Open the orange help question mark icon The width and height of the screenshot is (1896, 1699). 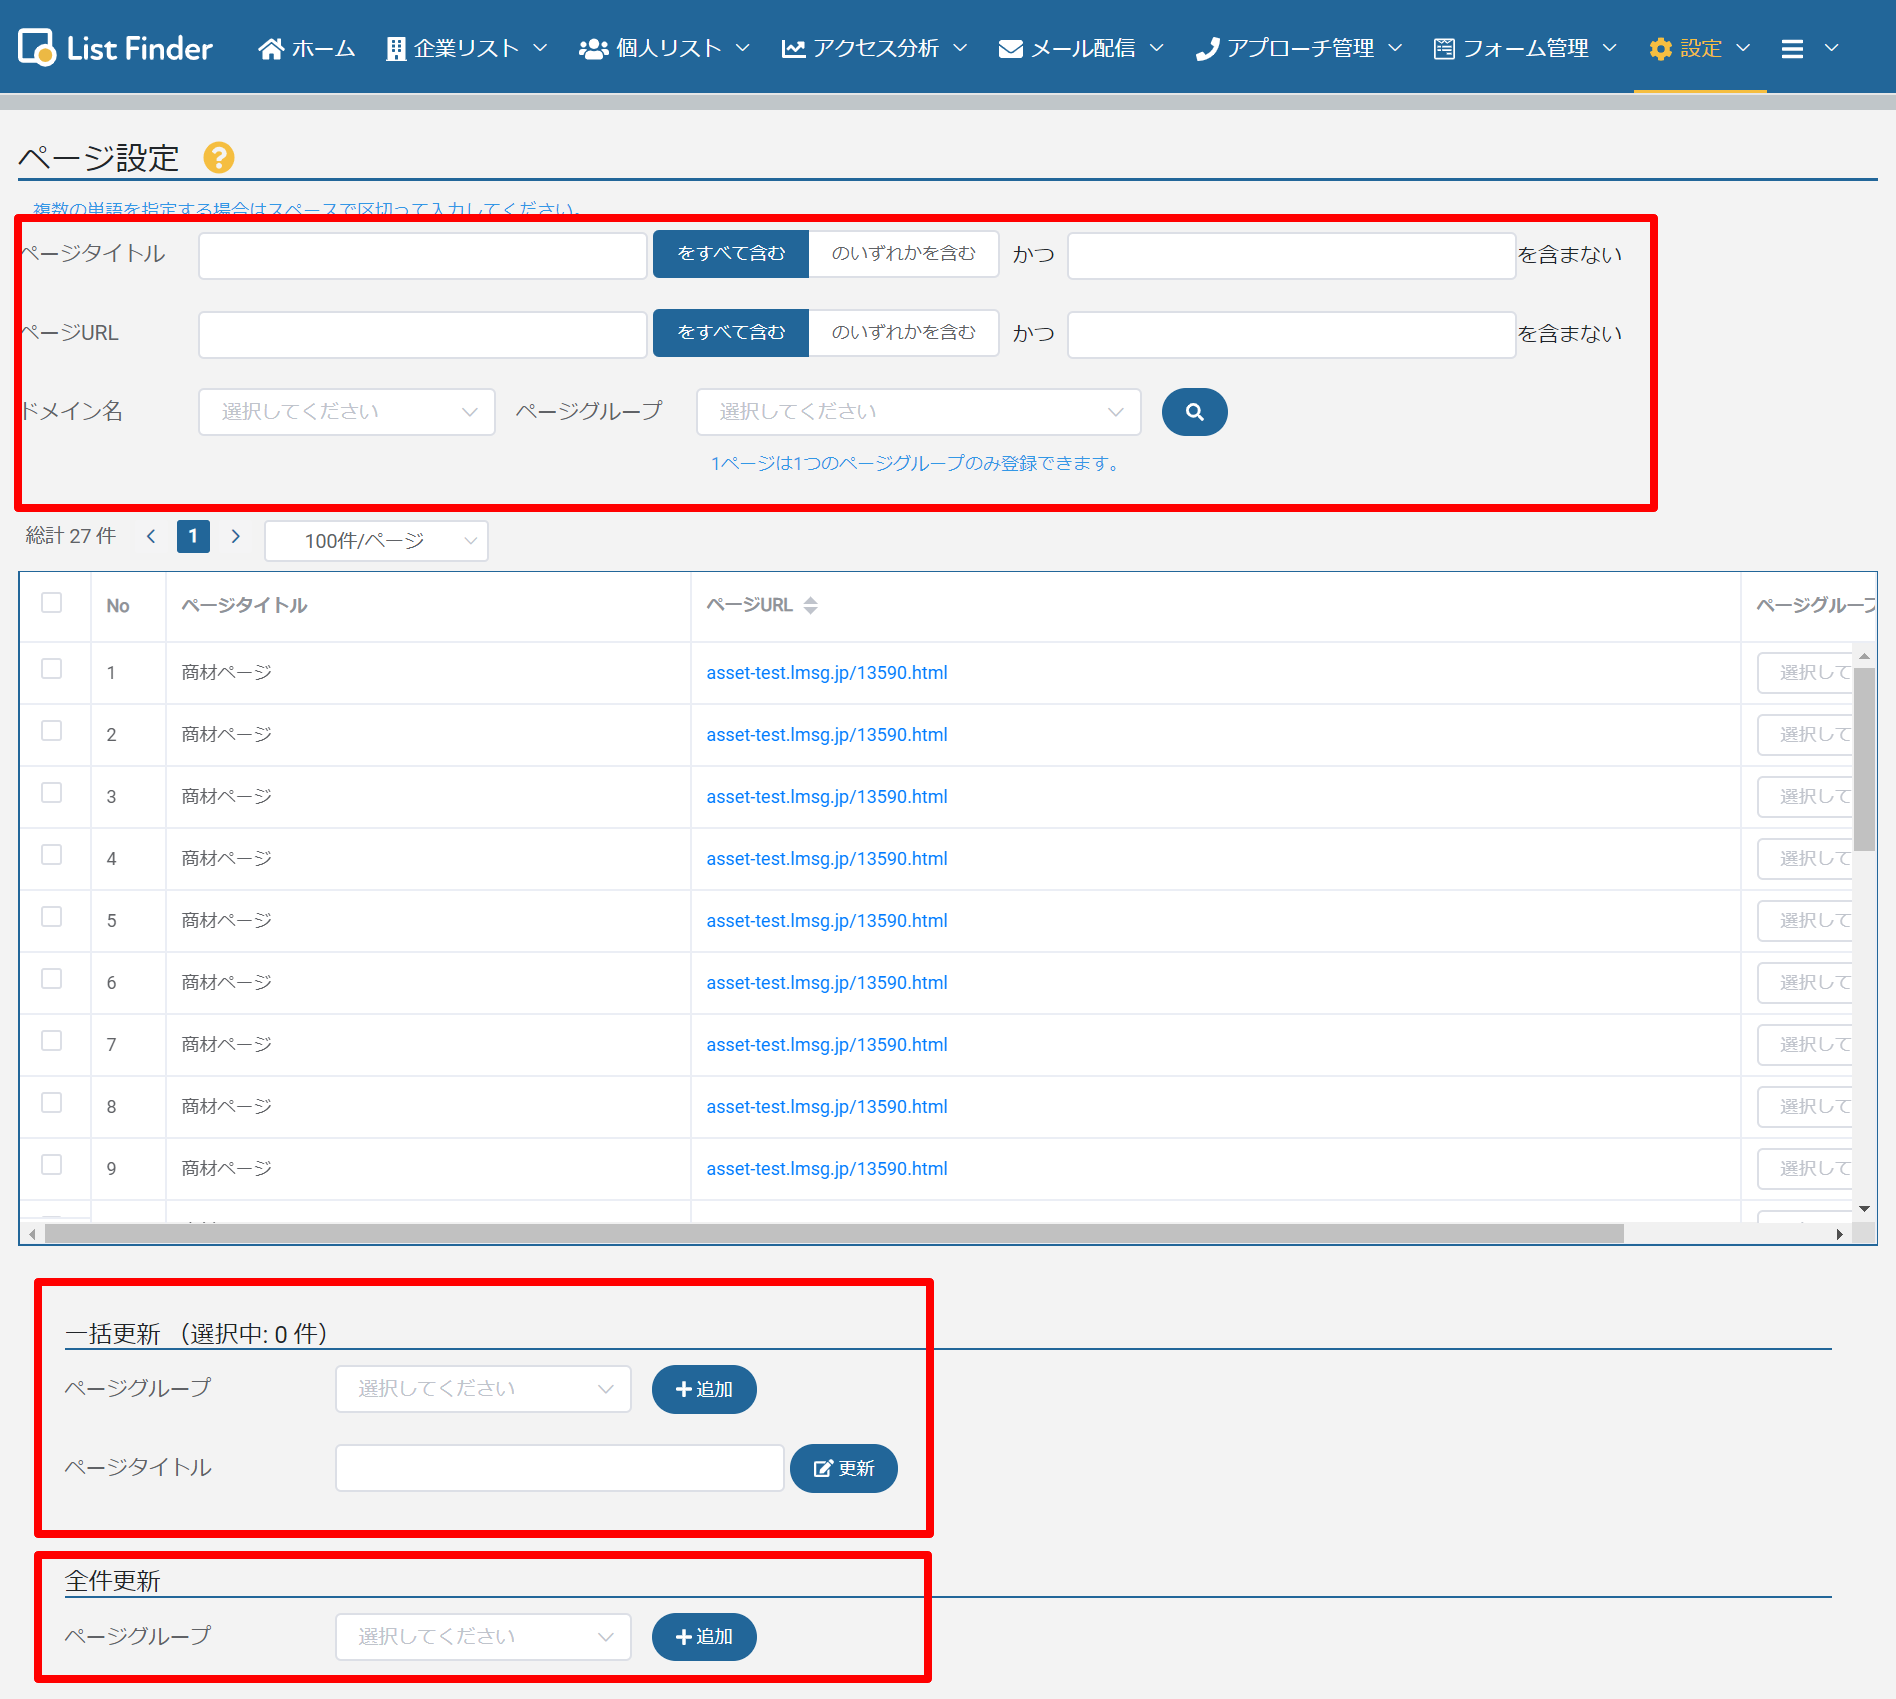[219, 157]
